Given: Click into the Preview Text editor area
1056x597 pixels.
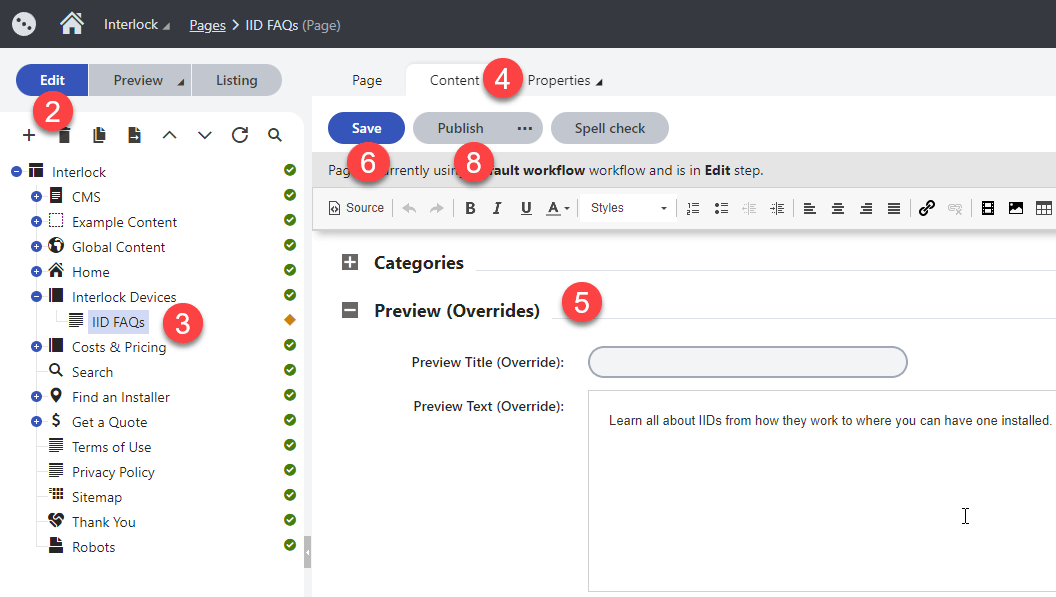Looking at the screenshot, I should tap(822, 491).
